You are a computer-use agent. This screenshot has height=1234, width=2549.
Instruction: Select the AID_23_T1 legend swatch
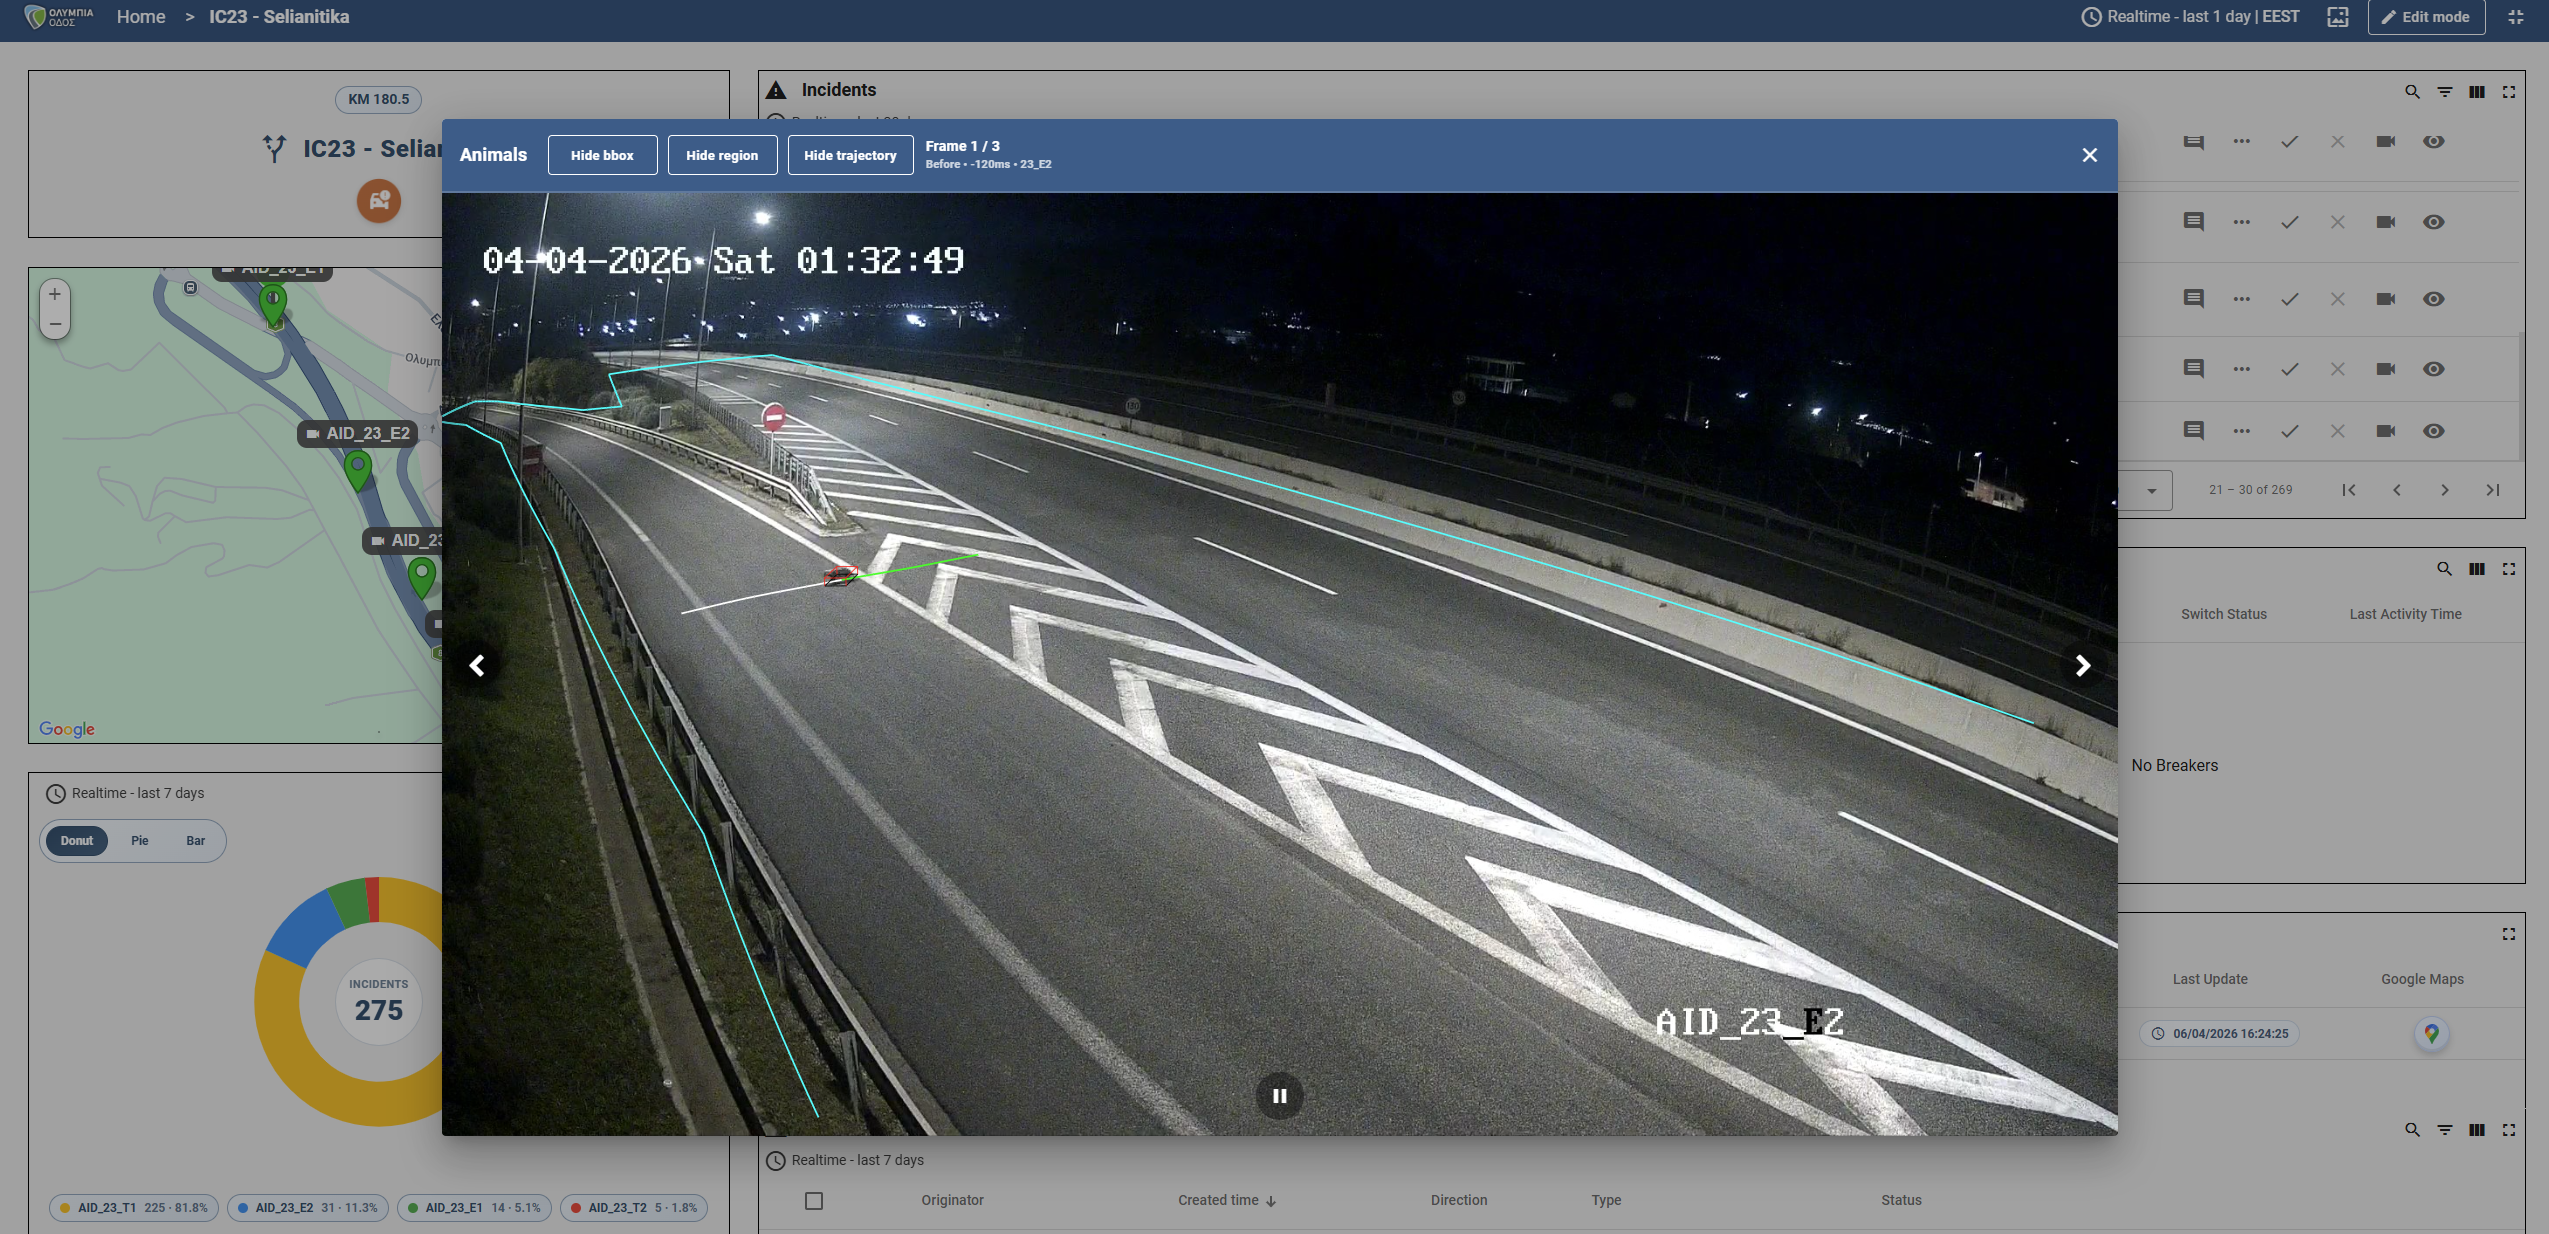(65, 1208)
